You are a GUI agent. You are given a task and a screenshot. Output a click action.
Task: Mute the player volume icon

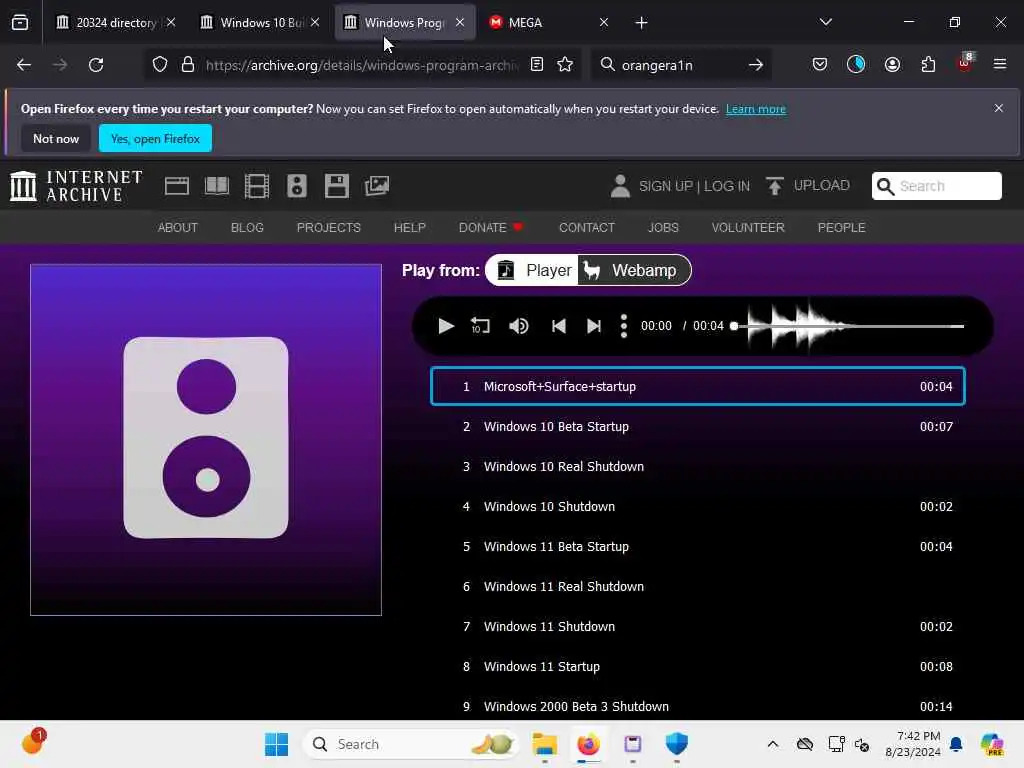[519, 326]
